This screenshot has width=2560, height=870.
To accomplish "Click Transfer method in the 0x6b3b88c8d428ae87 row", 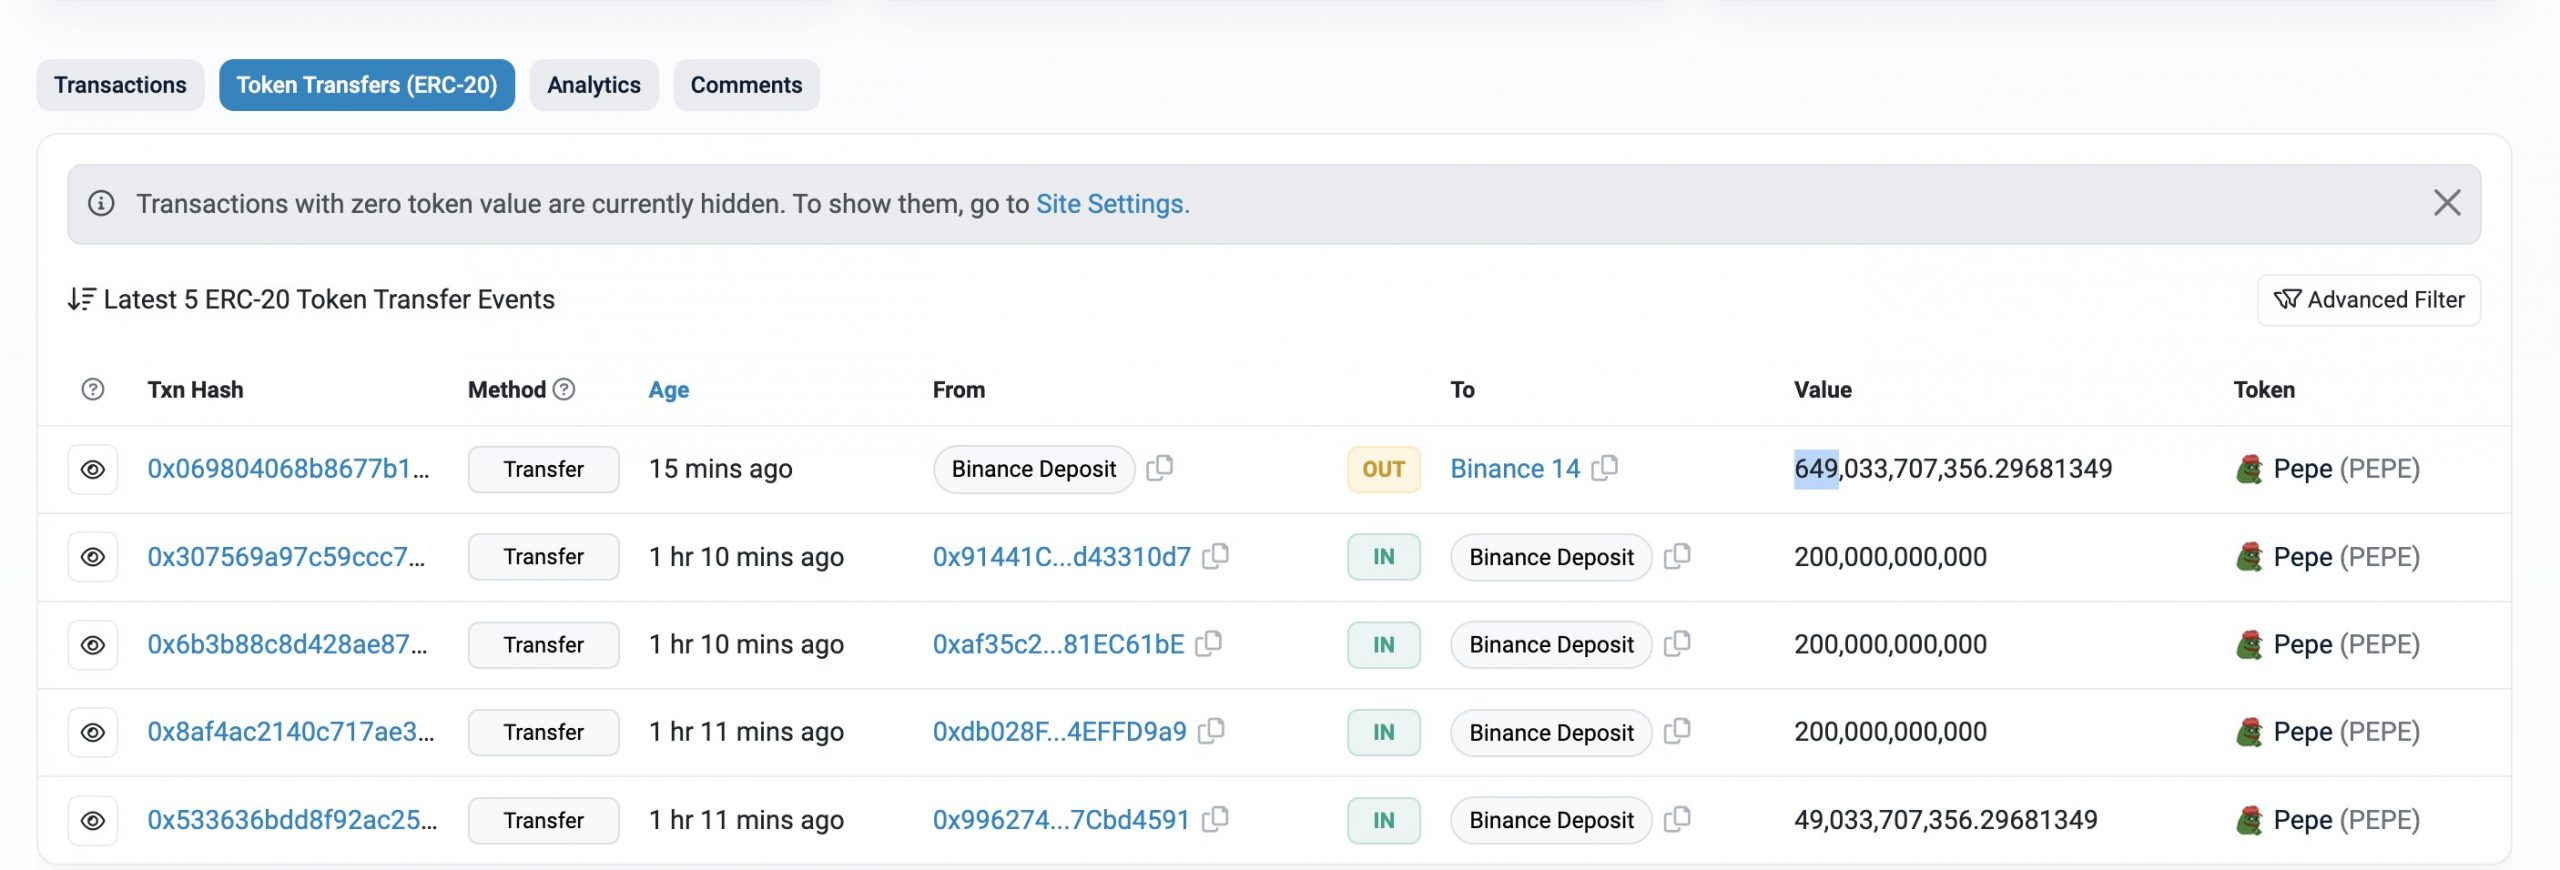I will (x=543, y=645).
